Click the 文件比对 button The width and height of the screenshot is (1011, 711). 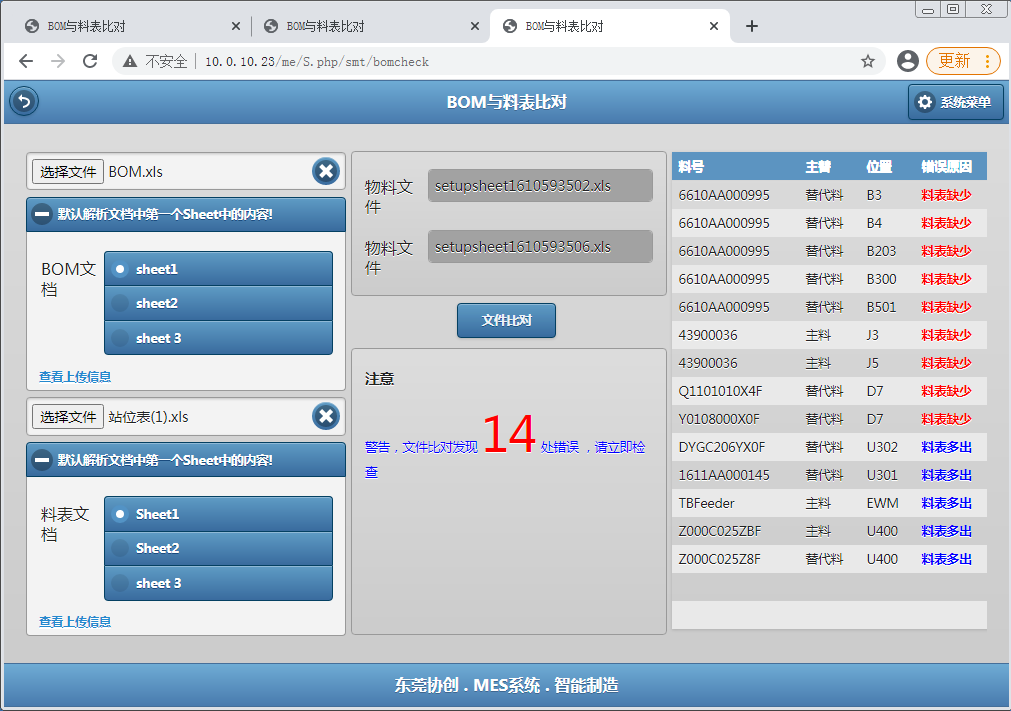tap(506, 321)
